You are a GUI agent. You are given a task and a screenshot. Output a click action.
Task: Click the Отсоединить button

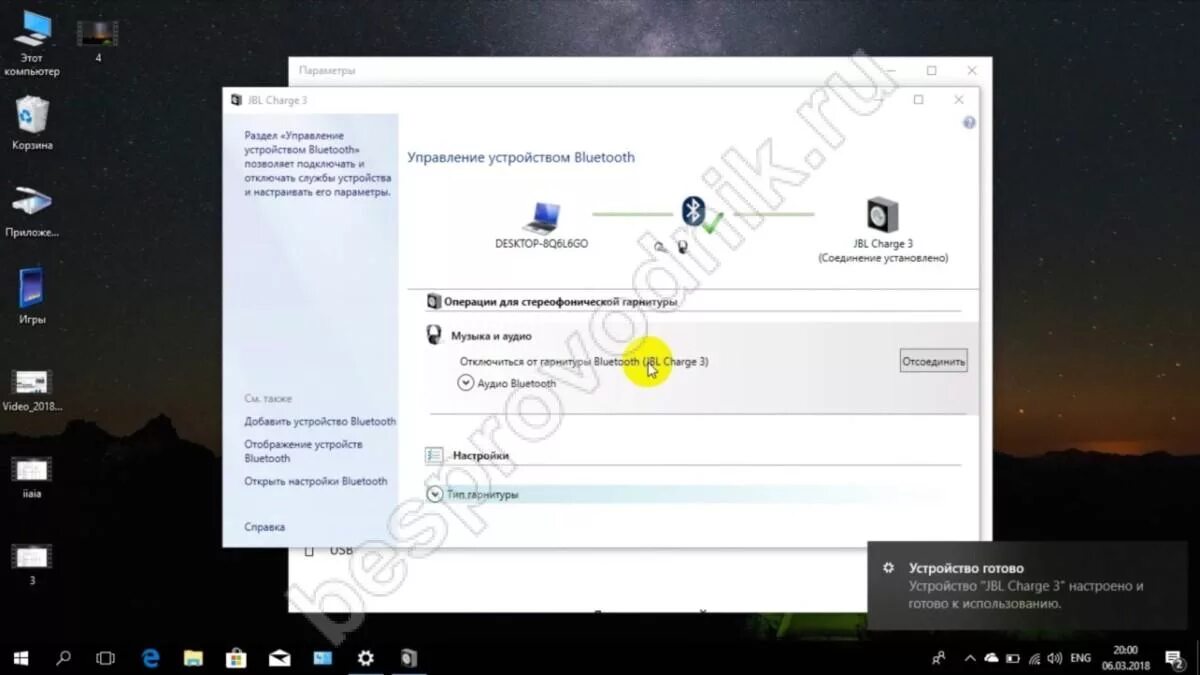[933, 361]
